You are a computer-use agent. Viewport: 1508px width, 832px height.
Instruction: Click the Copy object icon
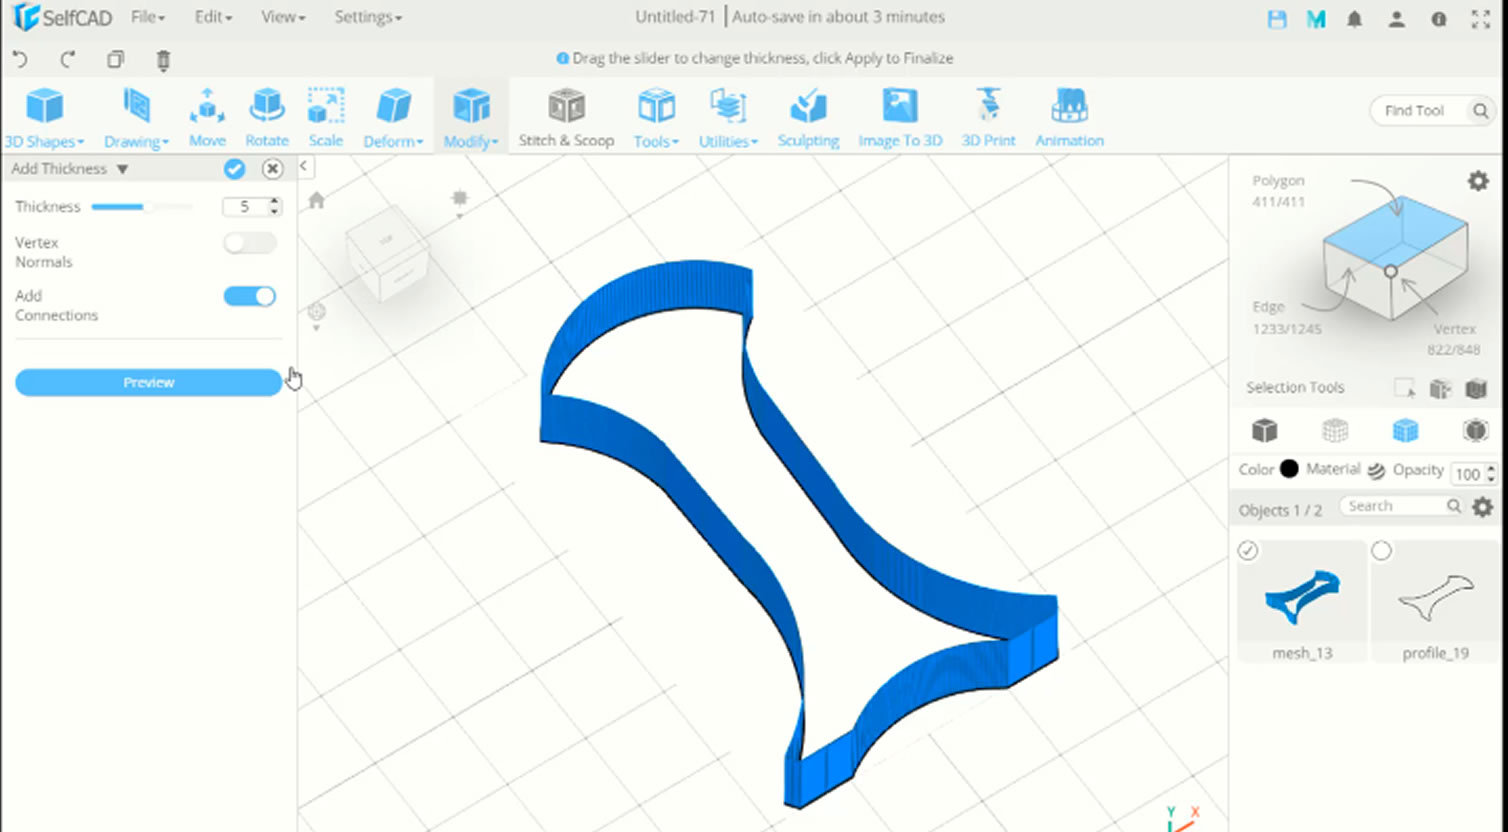point(116,59)
